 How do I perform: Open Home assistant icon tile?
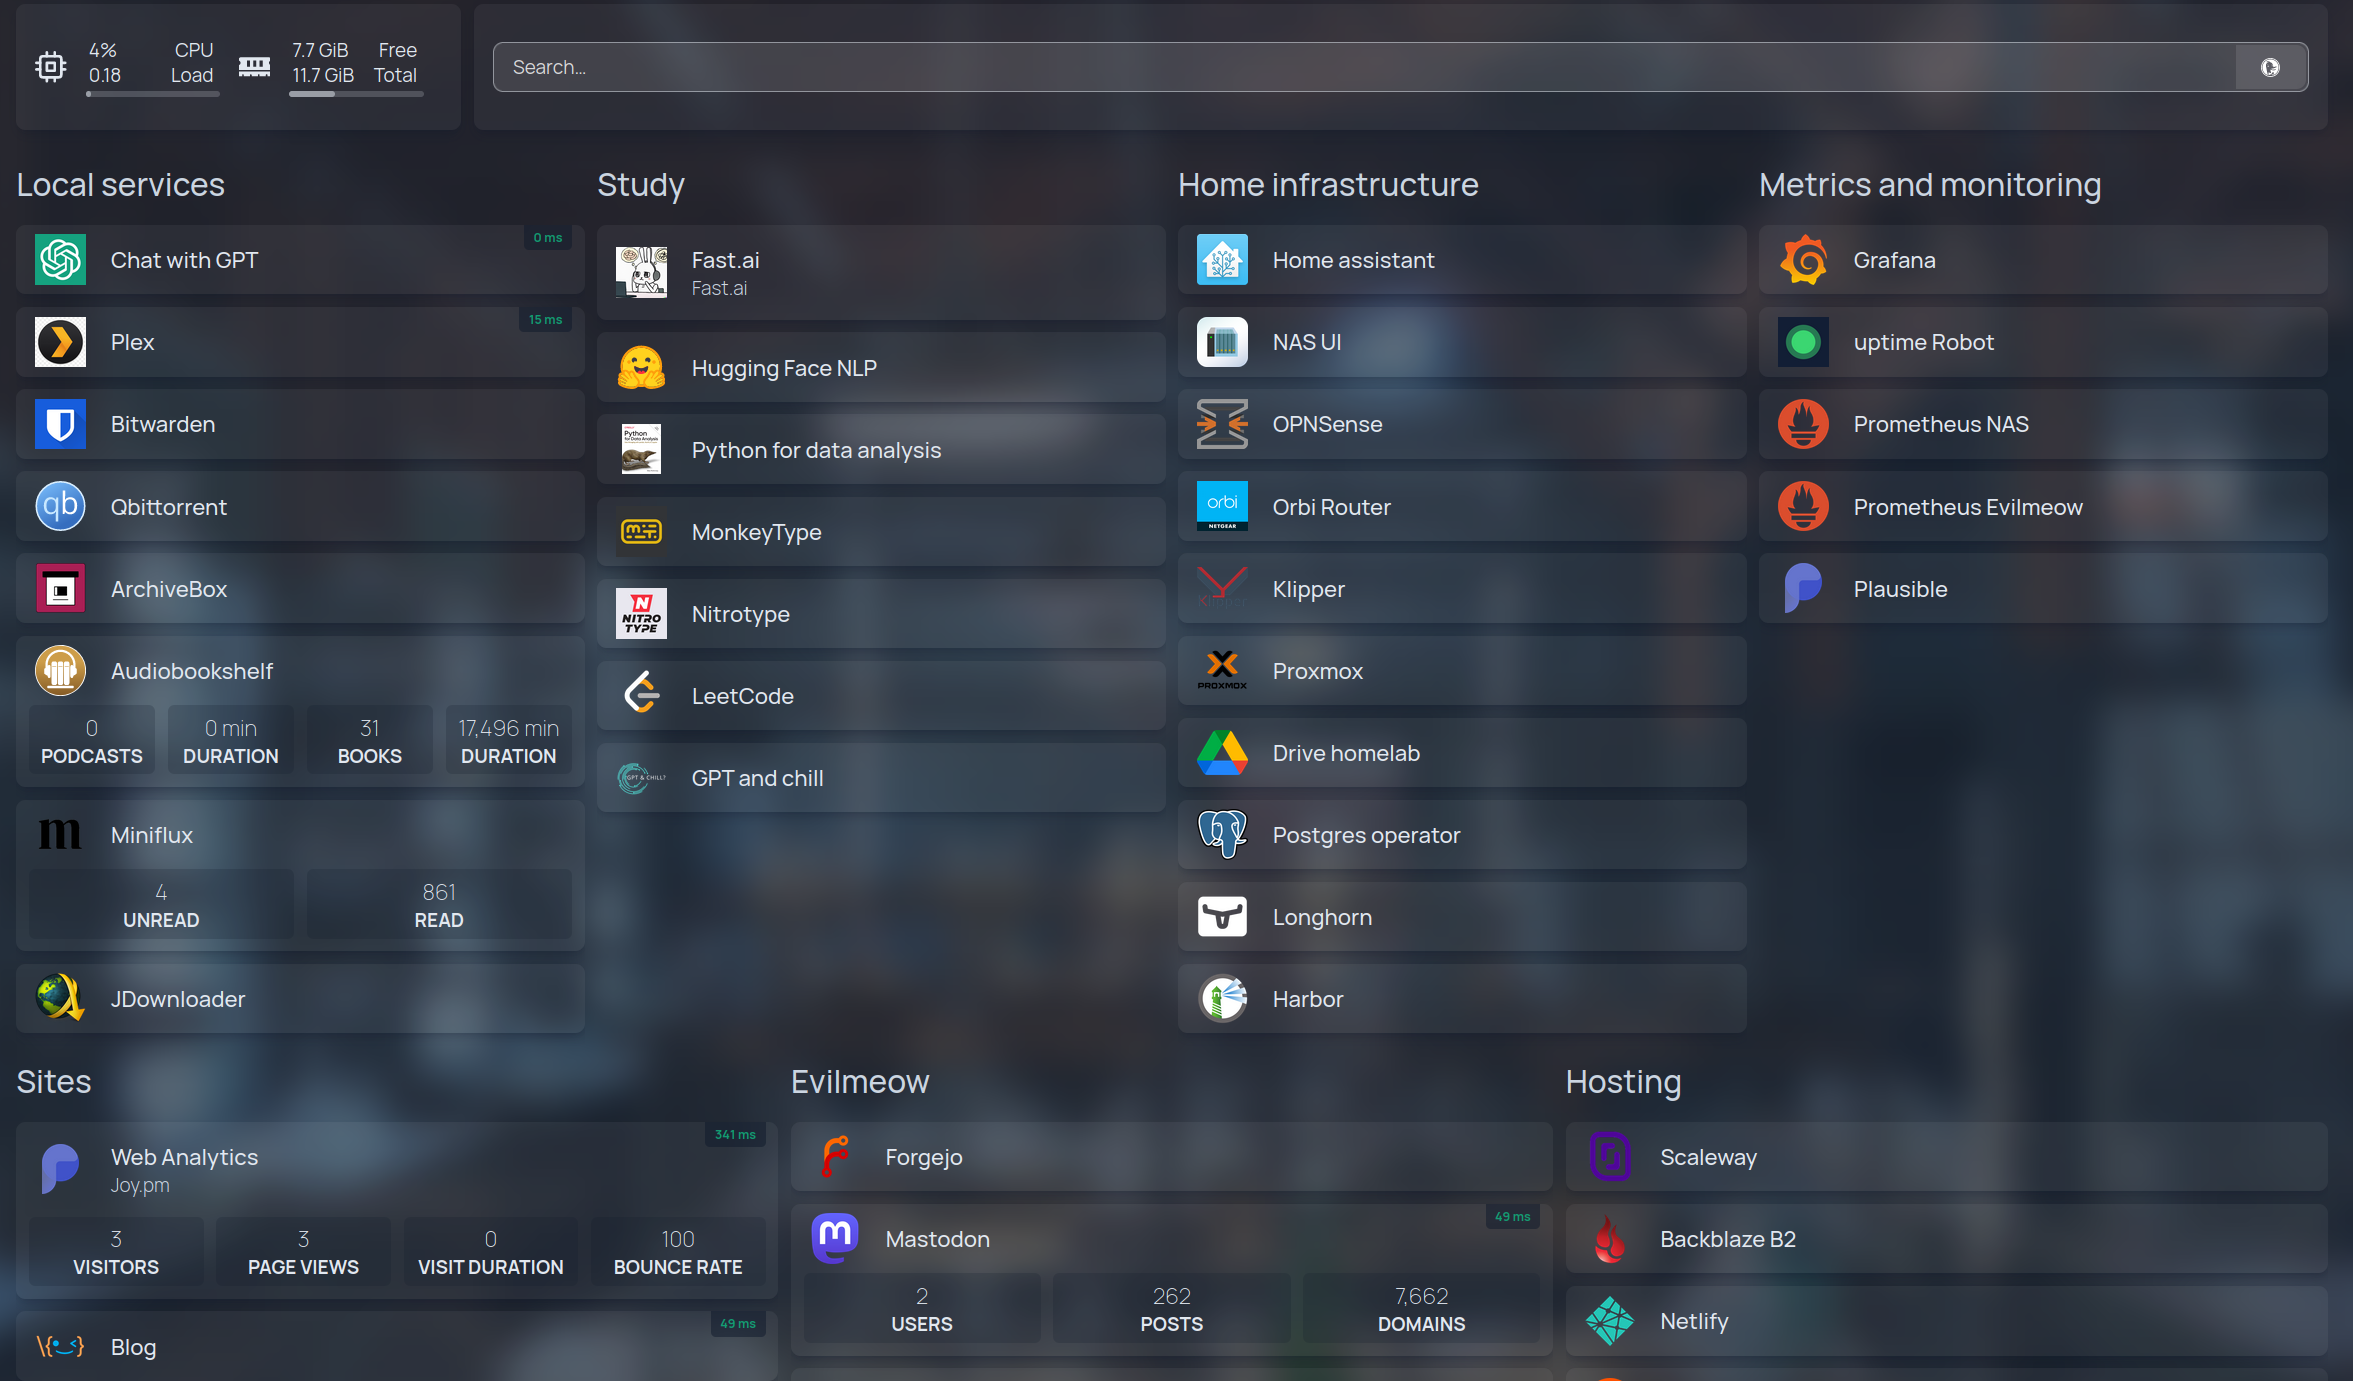click(1222, 260)
